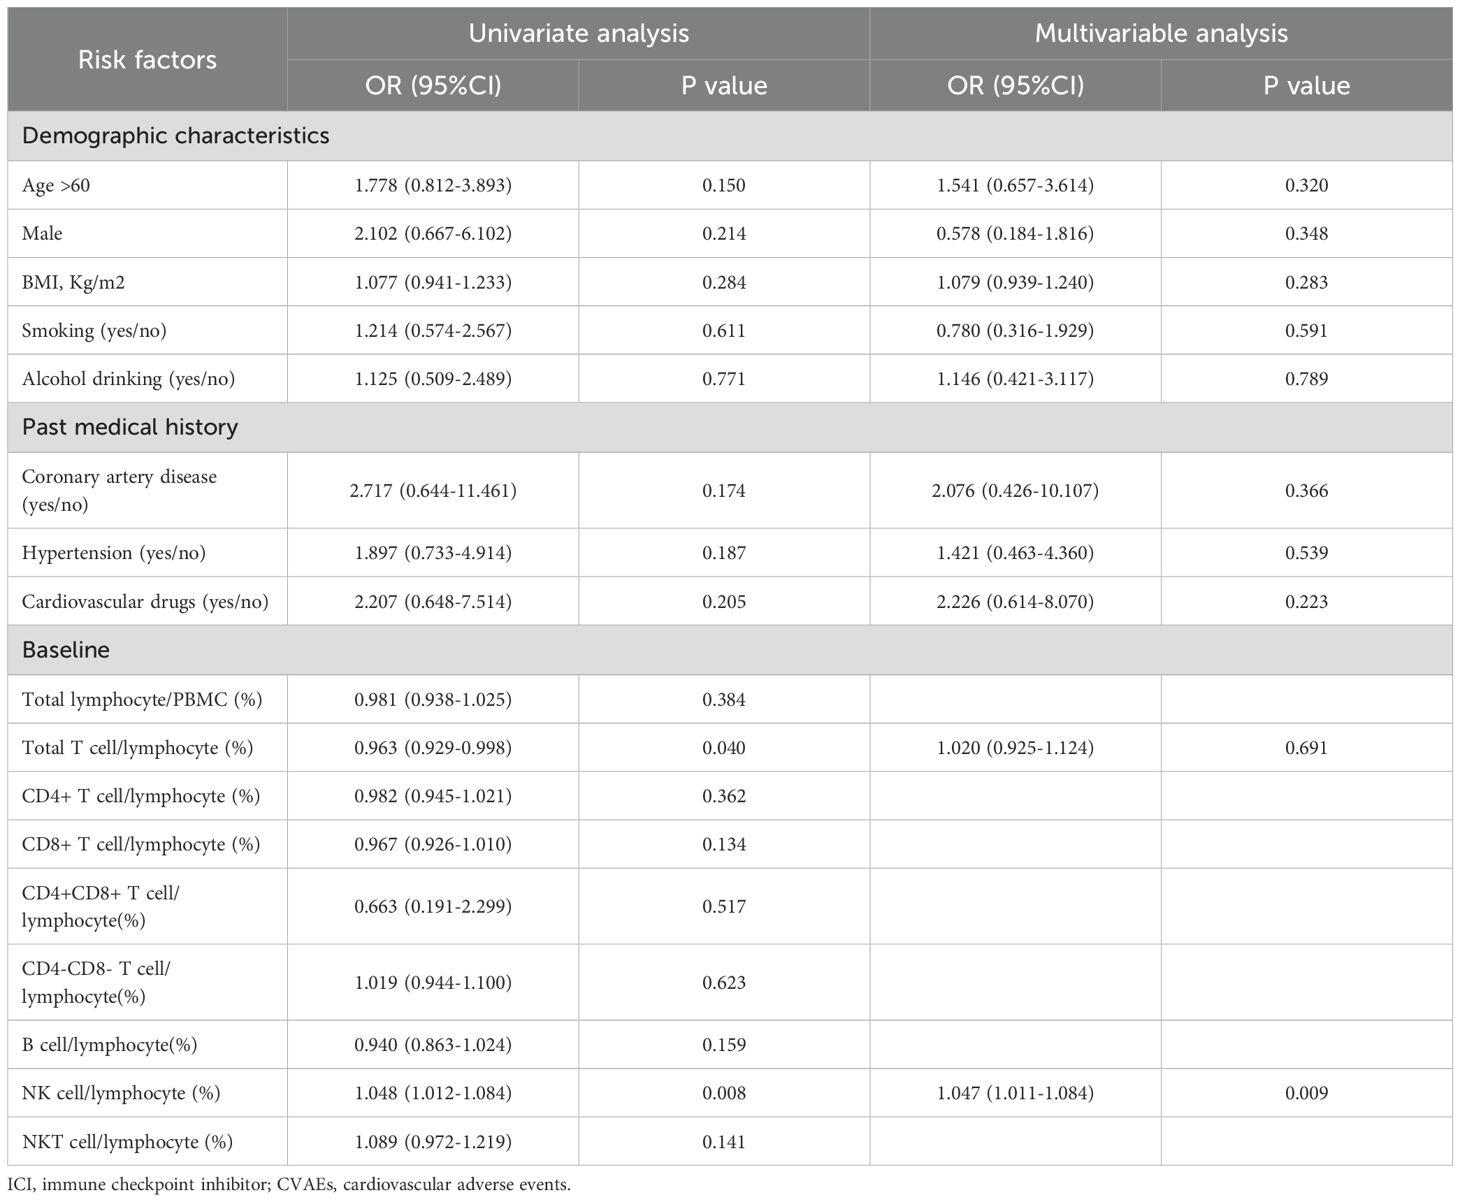Click the 'Baseline' section heading

pos(66,650)
